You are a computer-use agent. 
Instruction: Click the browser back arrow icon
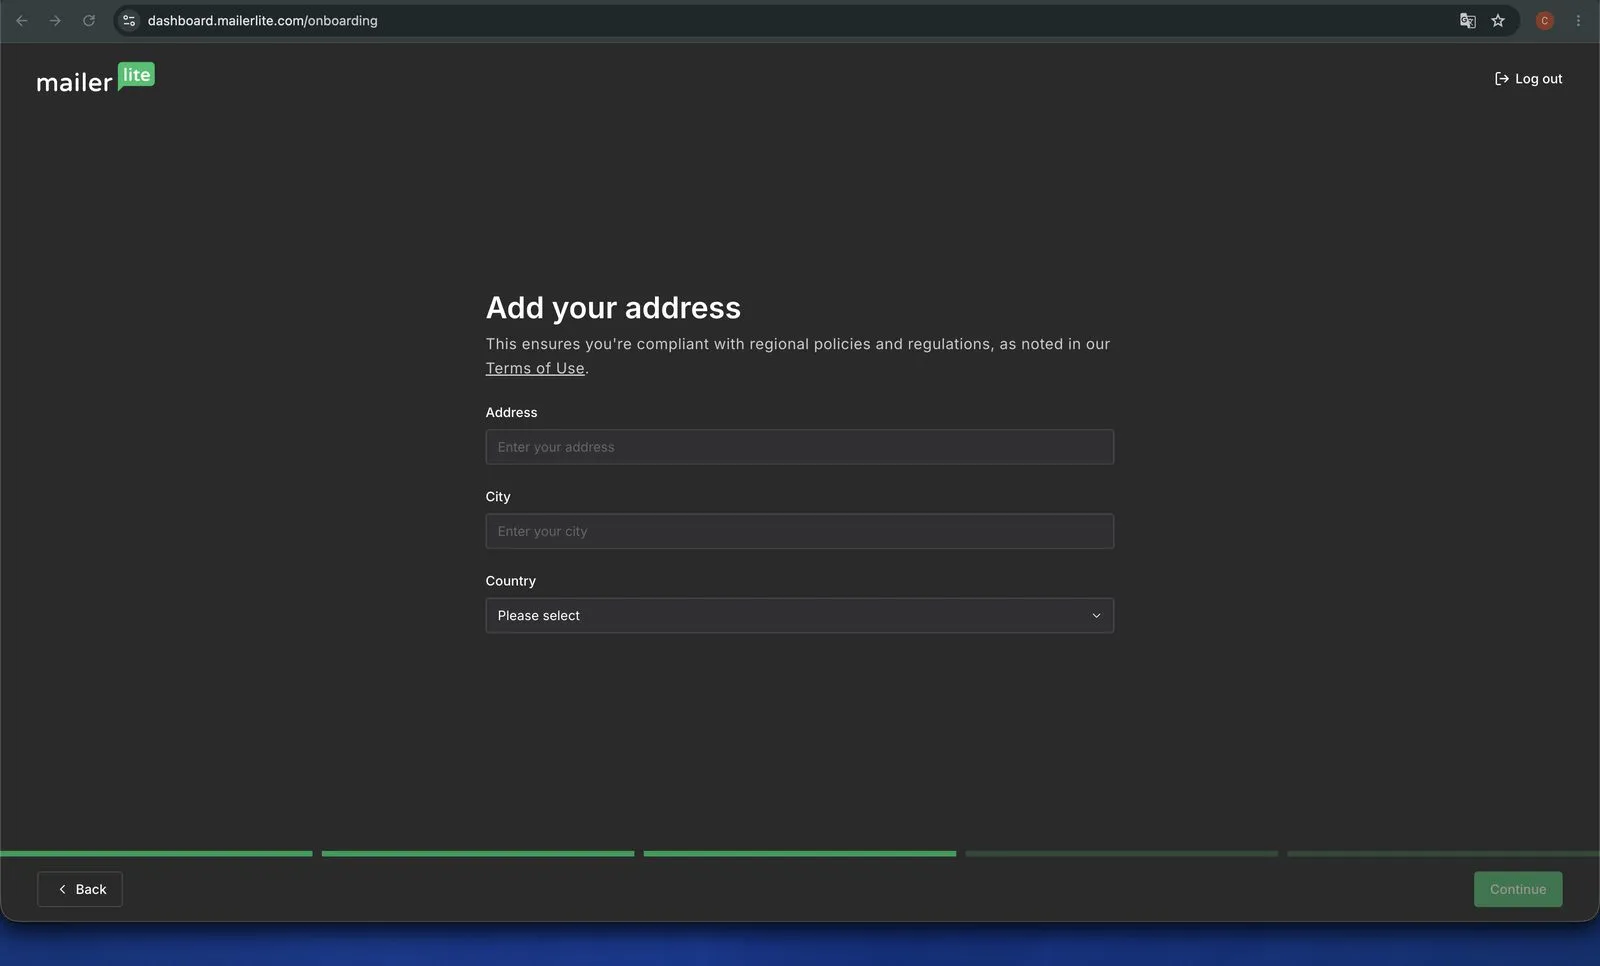(x=22, y=20)
